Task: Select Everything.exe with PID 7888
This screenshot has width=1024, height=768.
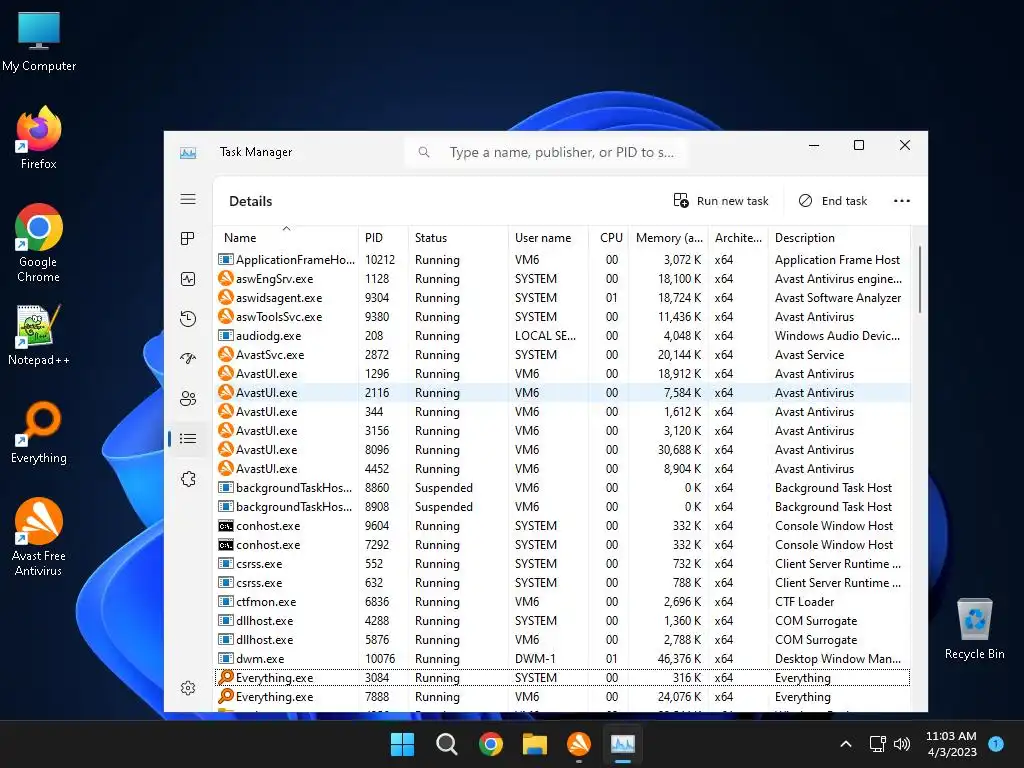Action: coord(562,697)
